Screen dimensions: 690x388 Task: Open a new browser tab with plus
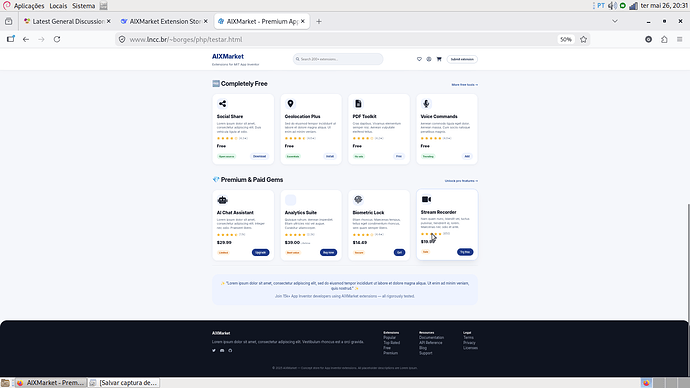coord(319,21)
